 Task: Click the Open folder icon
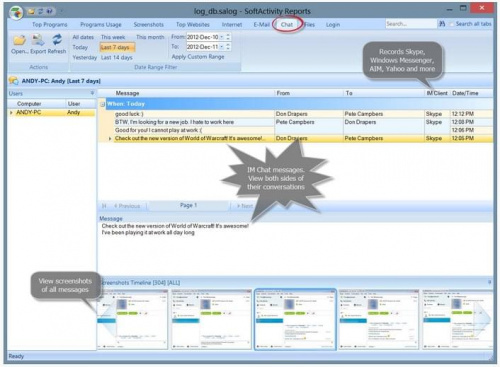[x=20, y=40]
